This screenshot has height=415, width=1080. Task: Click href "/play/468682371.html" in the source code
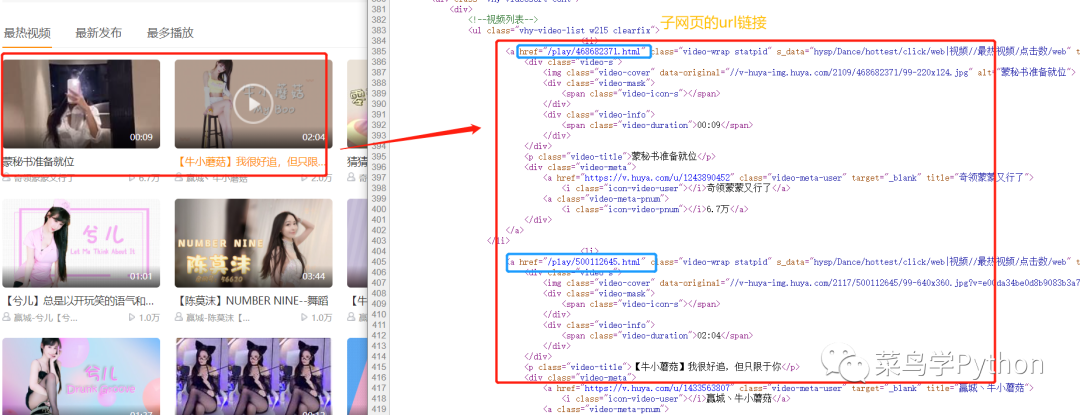coord(583,52)
